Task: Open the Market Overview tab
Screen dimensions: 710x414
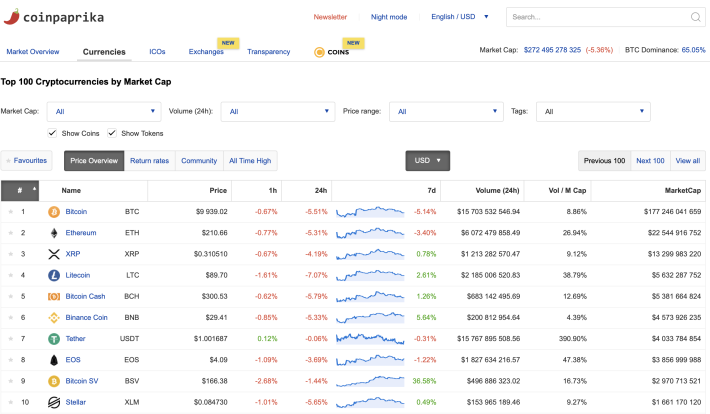Action: click(33, 52)
